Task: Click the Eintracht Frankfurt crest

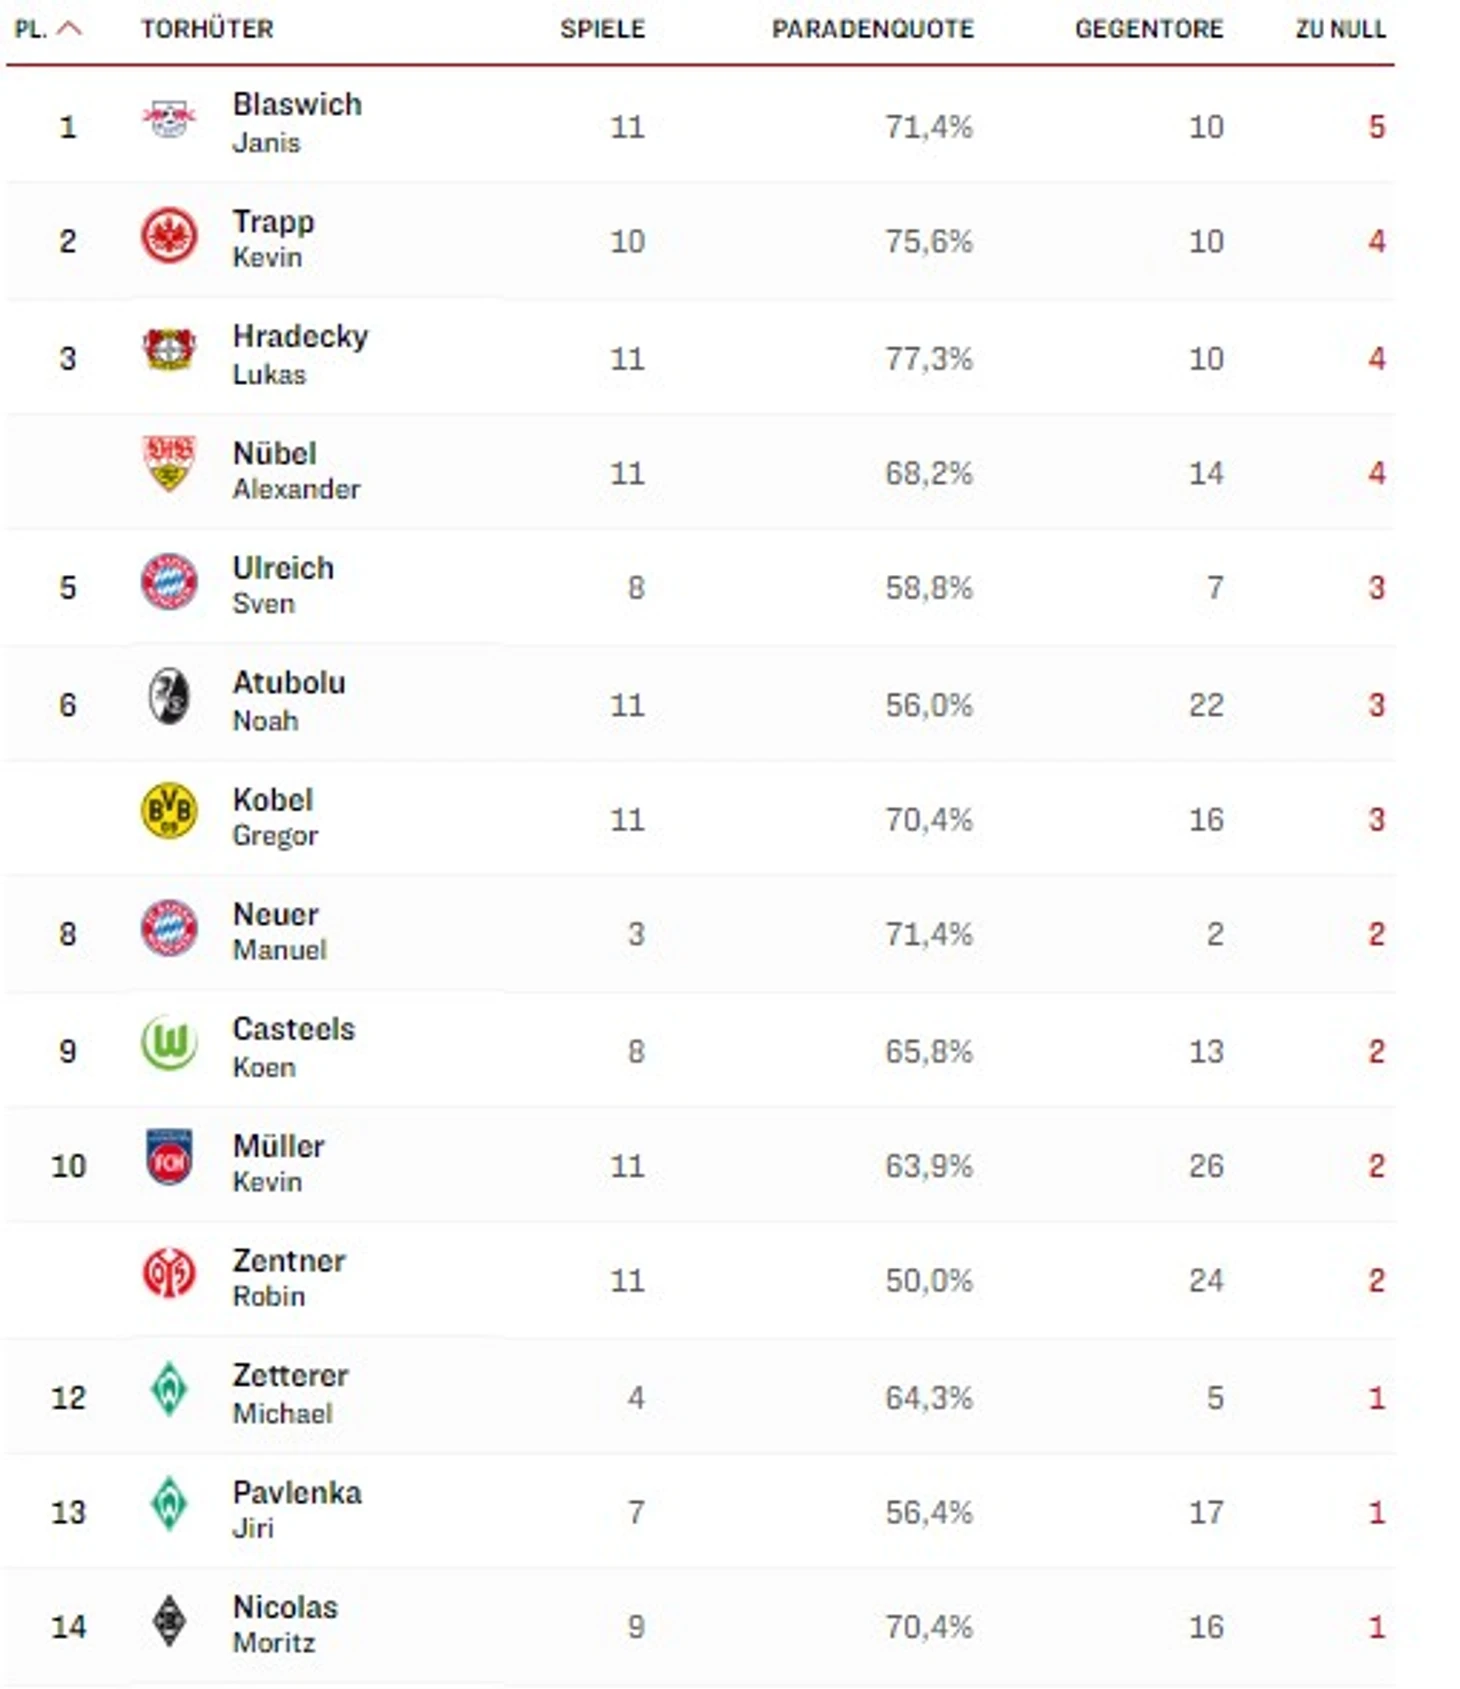Action: click(x=168, y=237)
